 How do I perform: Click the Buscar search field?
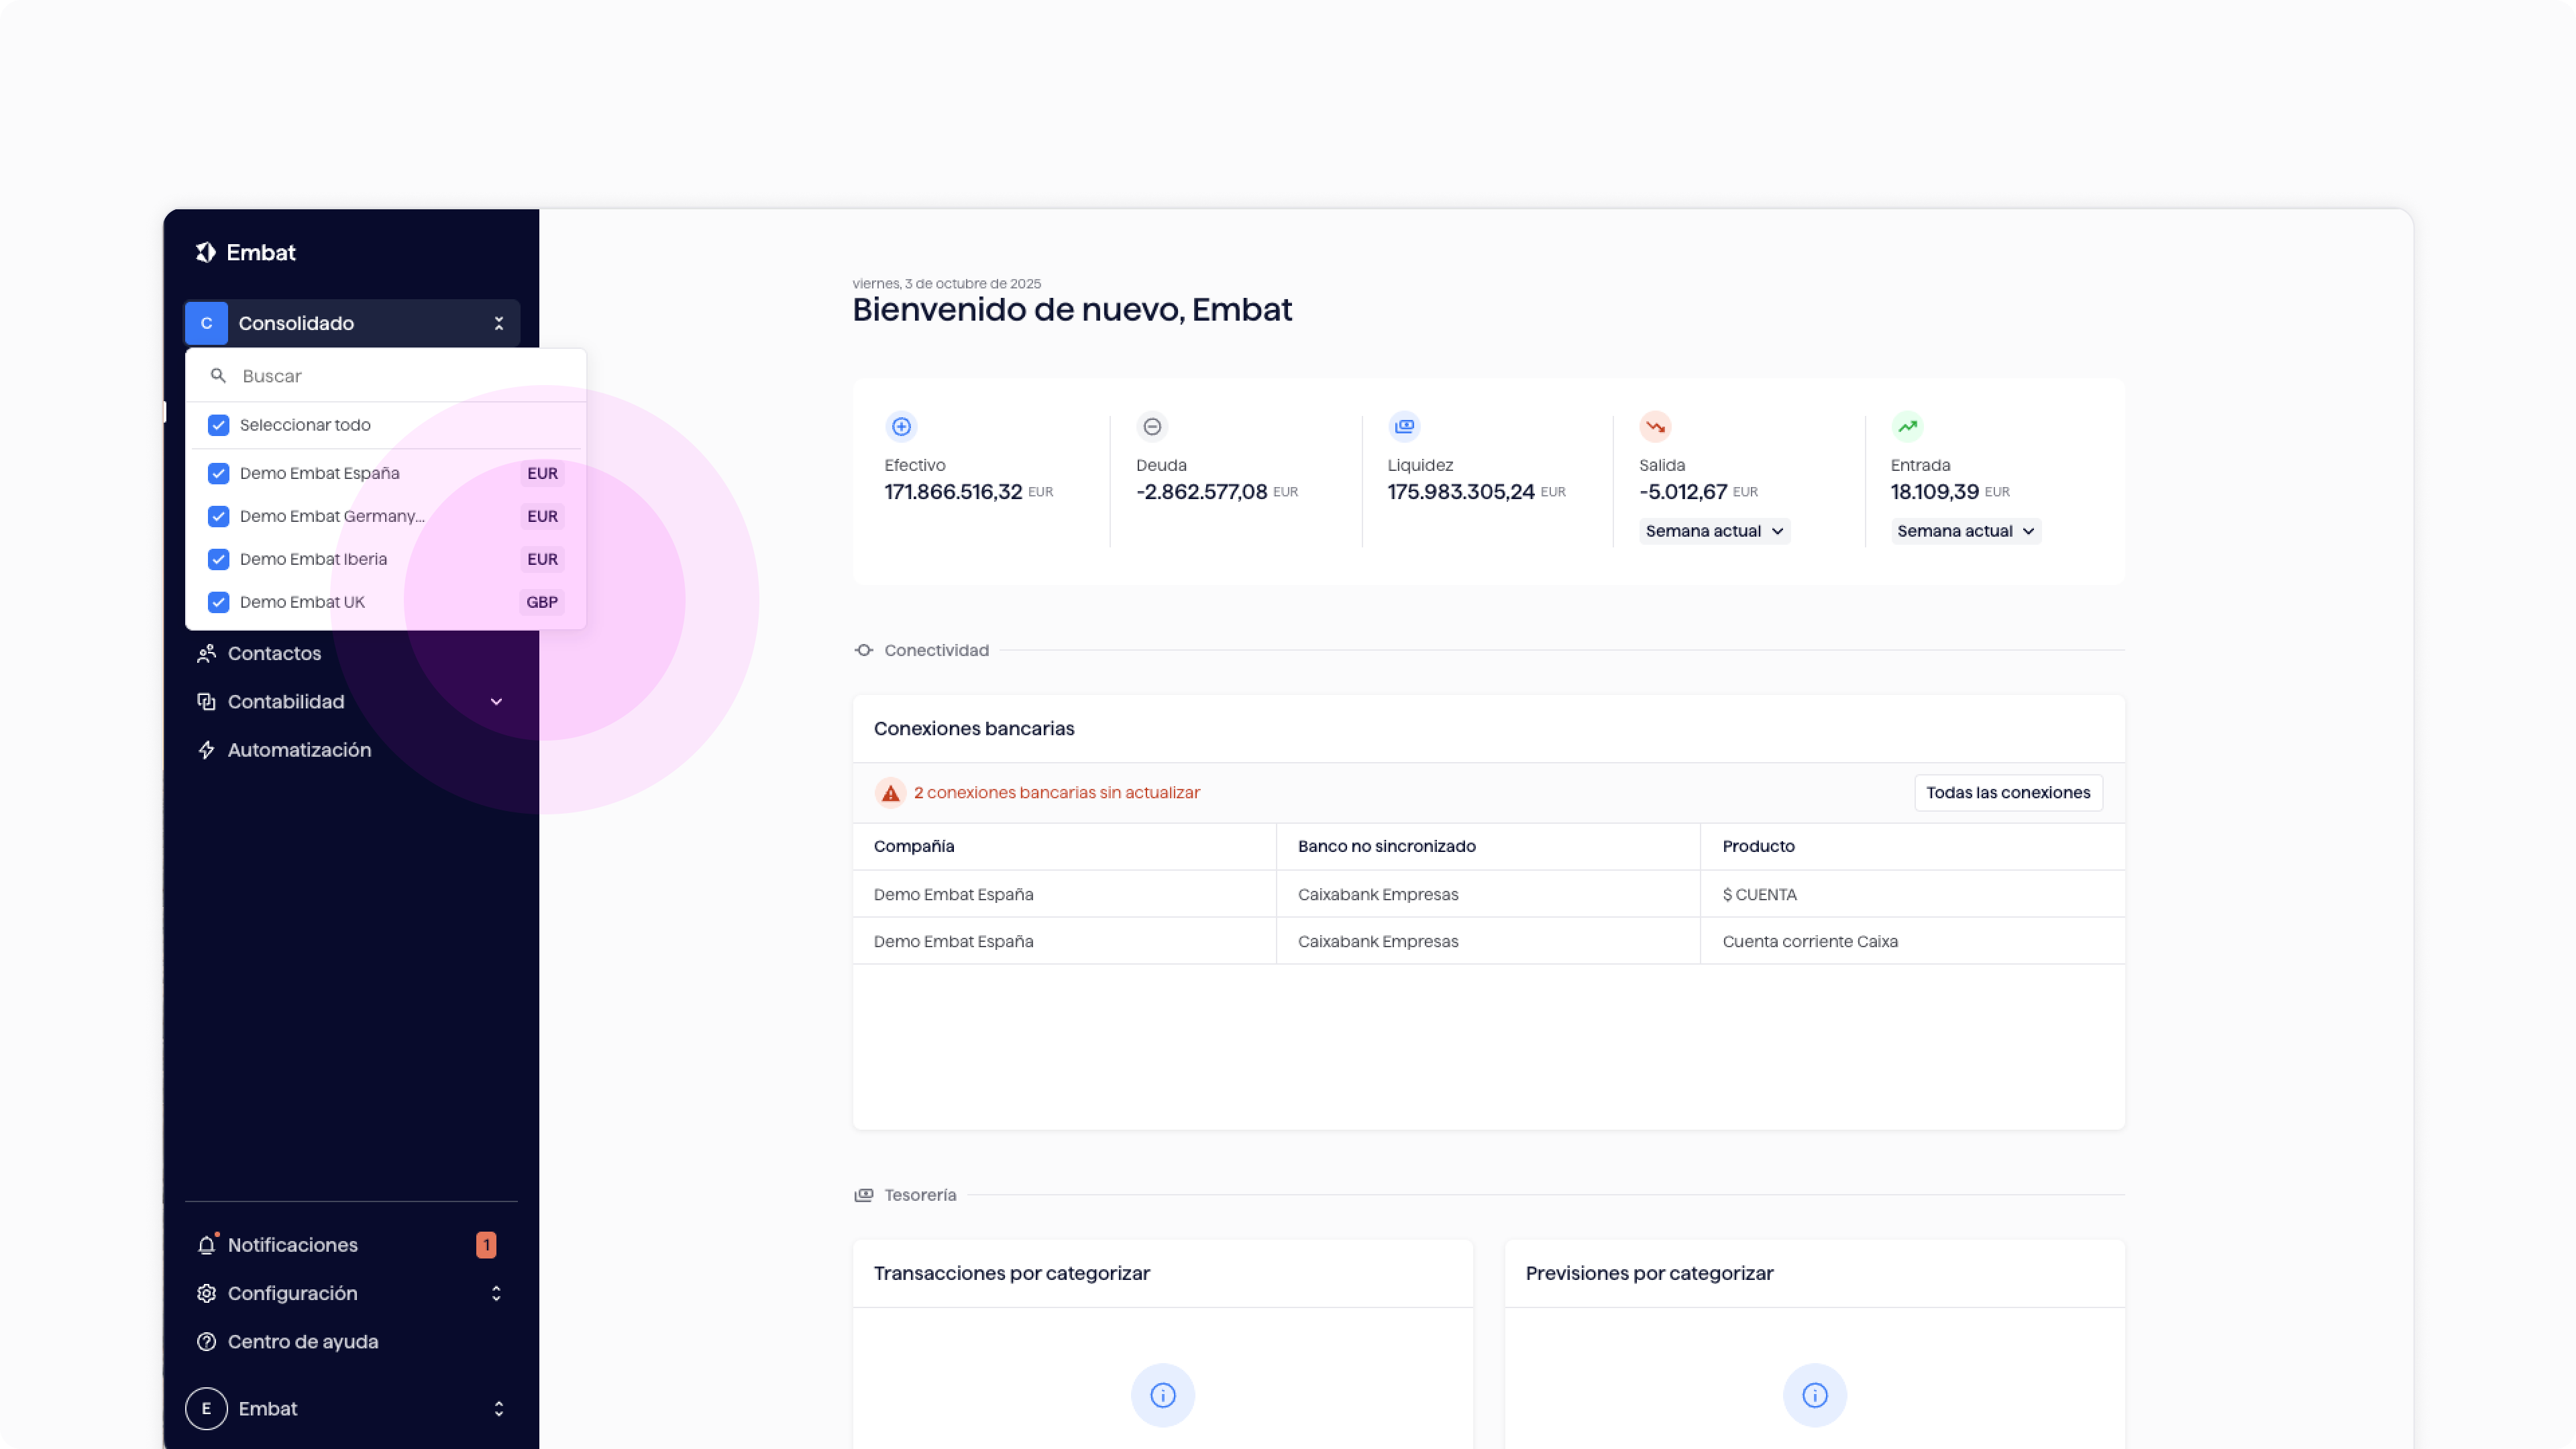[x=400, y=376]
